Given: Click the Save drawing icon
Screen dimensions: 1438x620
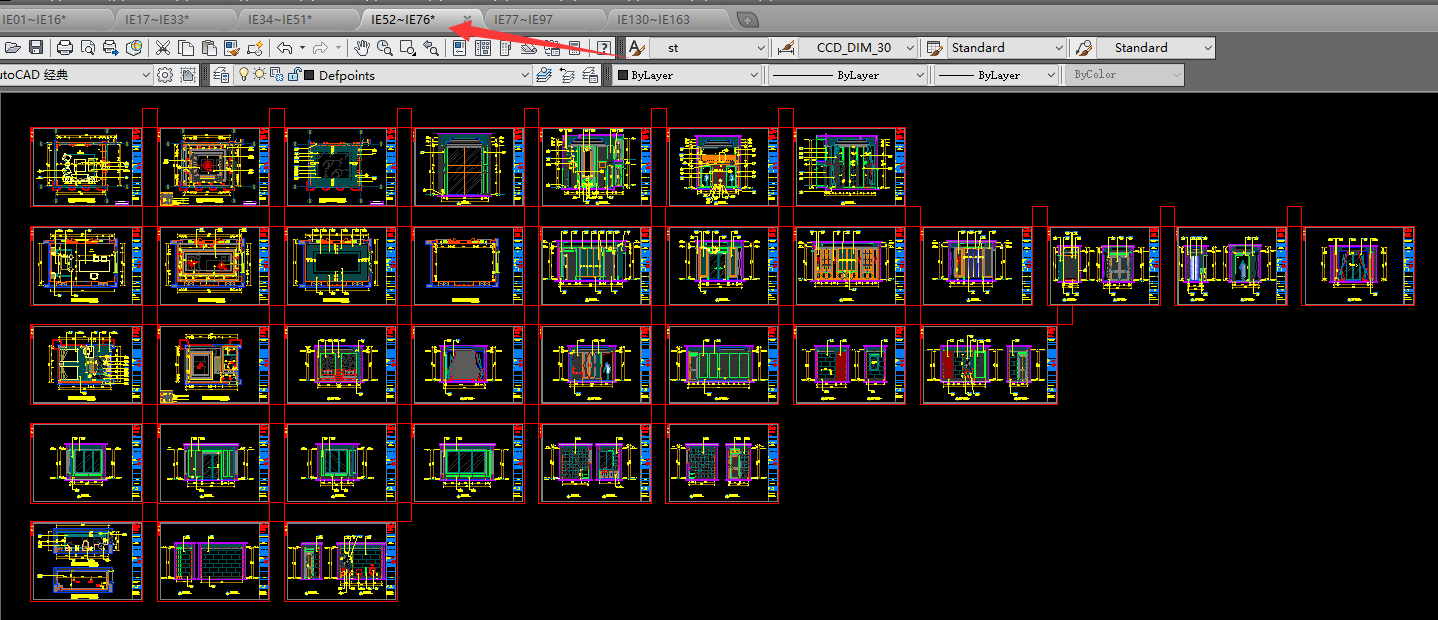Looking at the screenshot, I should point(36,47).
